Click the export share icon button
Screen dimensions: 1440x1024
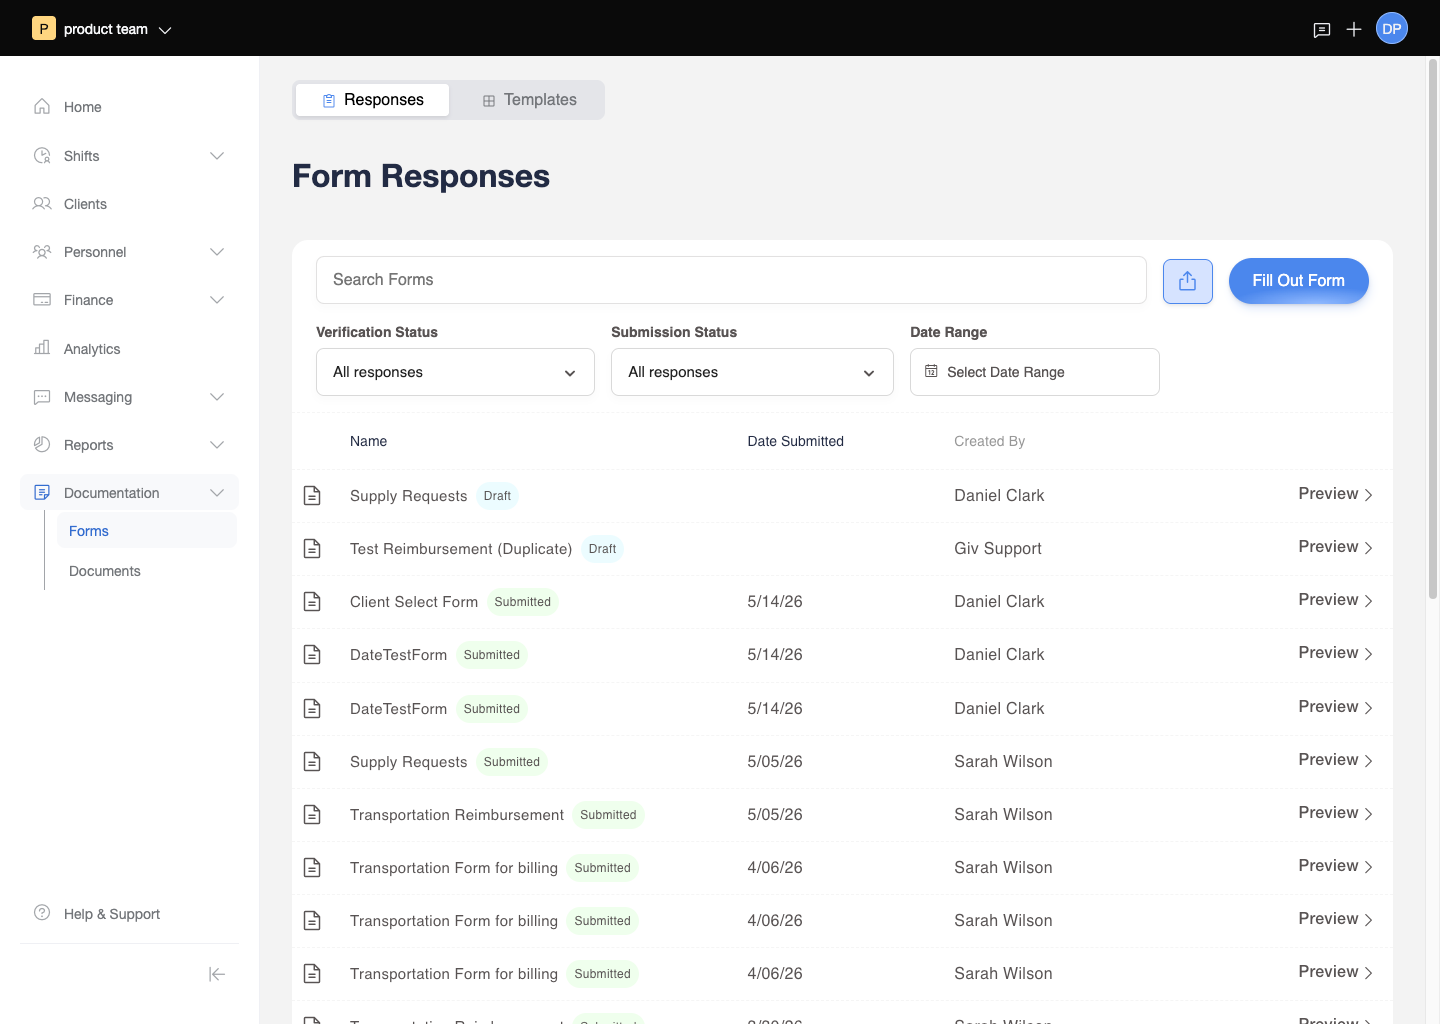click(1188, 281)
